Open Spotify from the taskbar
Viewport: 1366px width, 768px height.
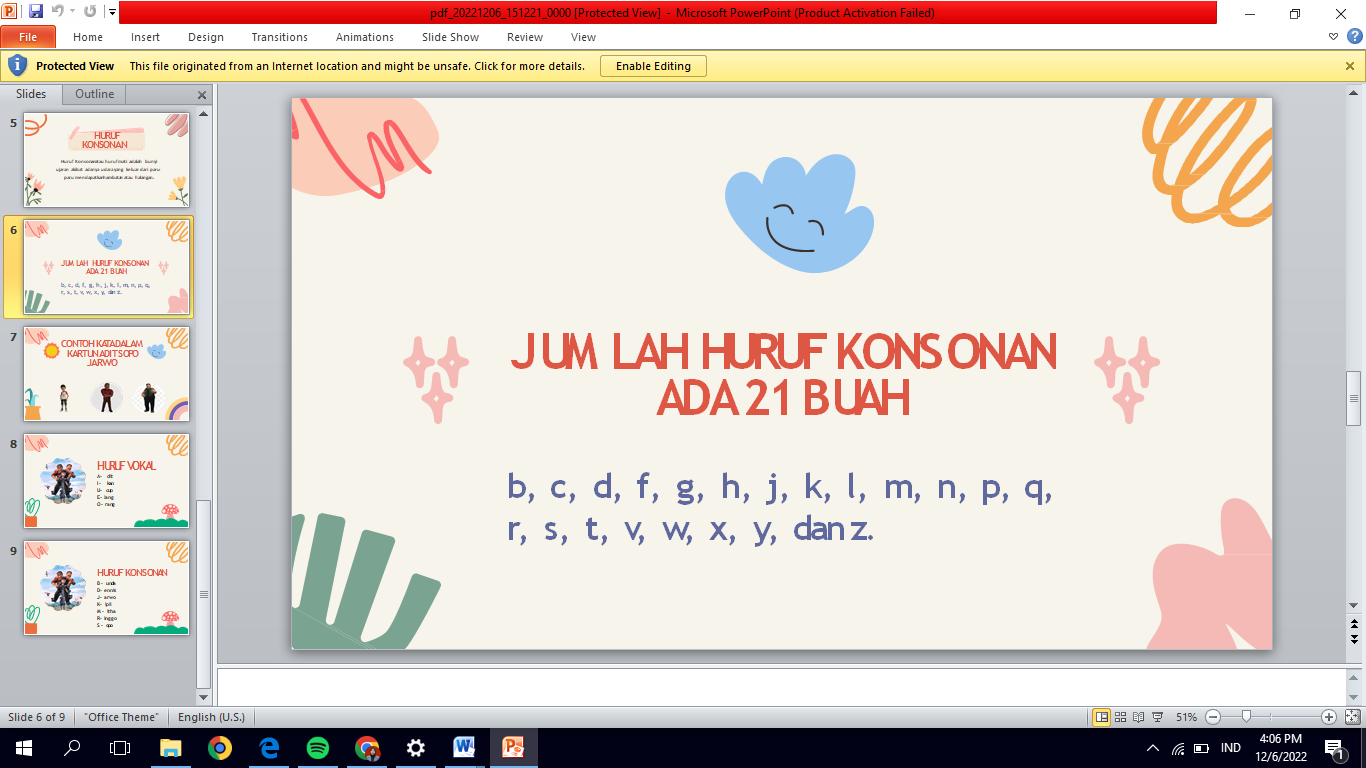click(x=318, y=748)
